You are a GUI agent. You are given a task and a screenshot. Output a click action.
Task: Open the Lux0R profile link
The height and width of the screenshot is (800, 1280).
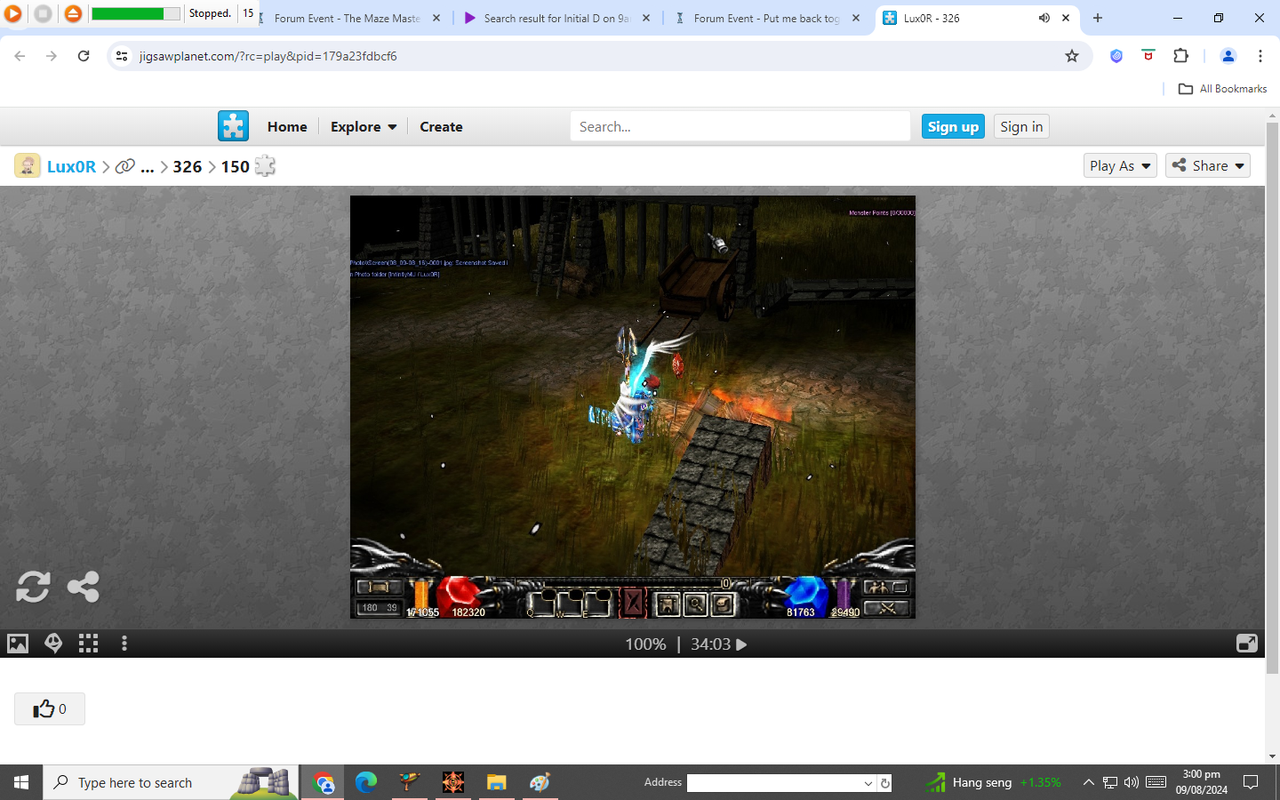pyautogui.click(x=72, y=166)
